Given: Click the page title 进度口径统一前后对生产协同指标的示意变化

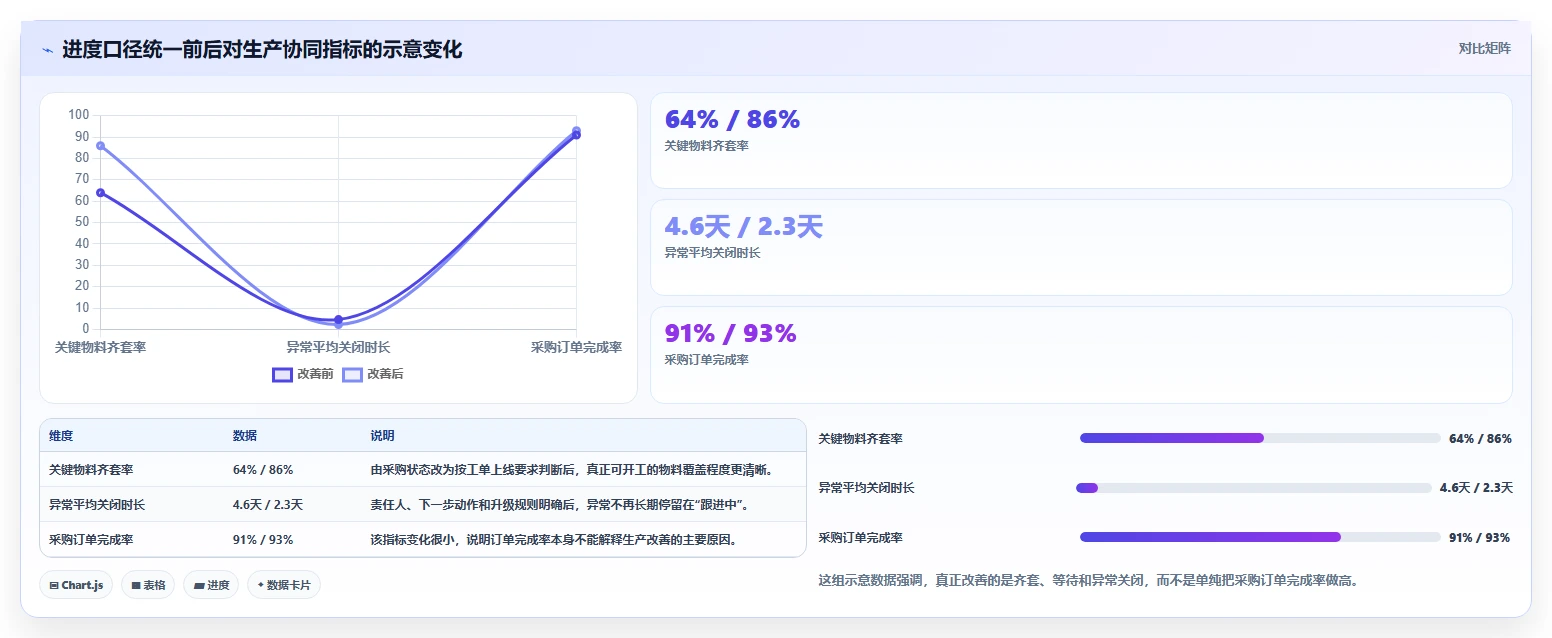Looking at the screenshot, I should (262, 50).
